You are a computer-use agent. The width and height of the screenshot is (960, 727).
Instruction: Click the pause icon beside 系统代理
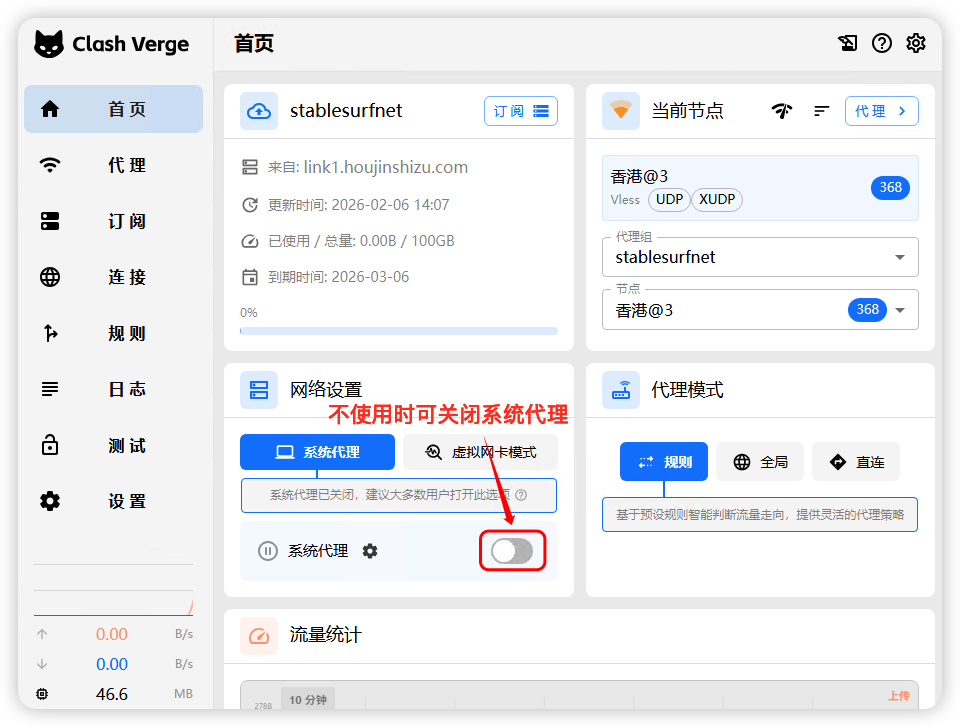pos(267,551)
